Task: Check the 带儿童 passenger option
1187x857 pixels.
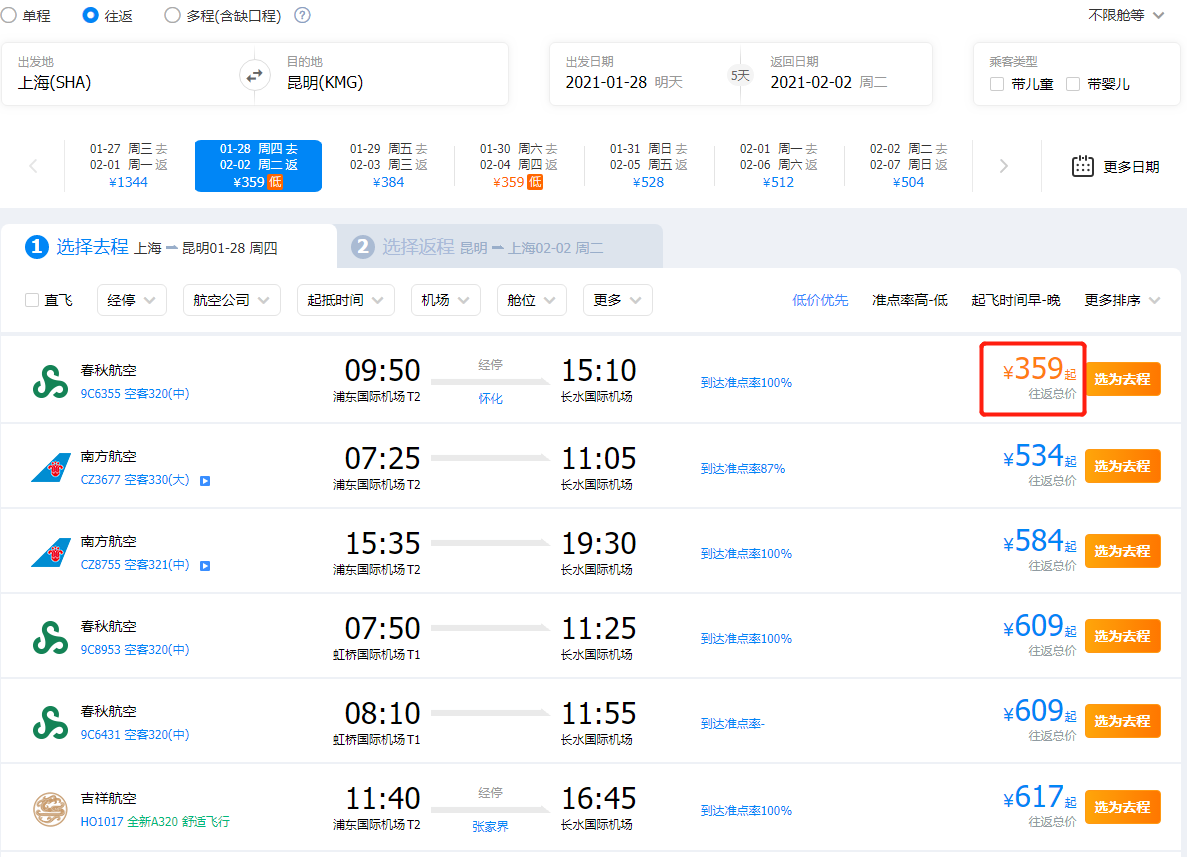Action: 997,84
